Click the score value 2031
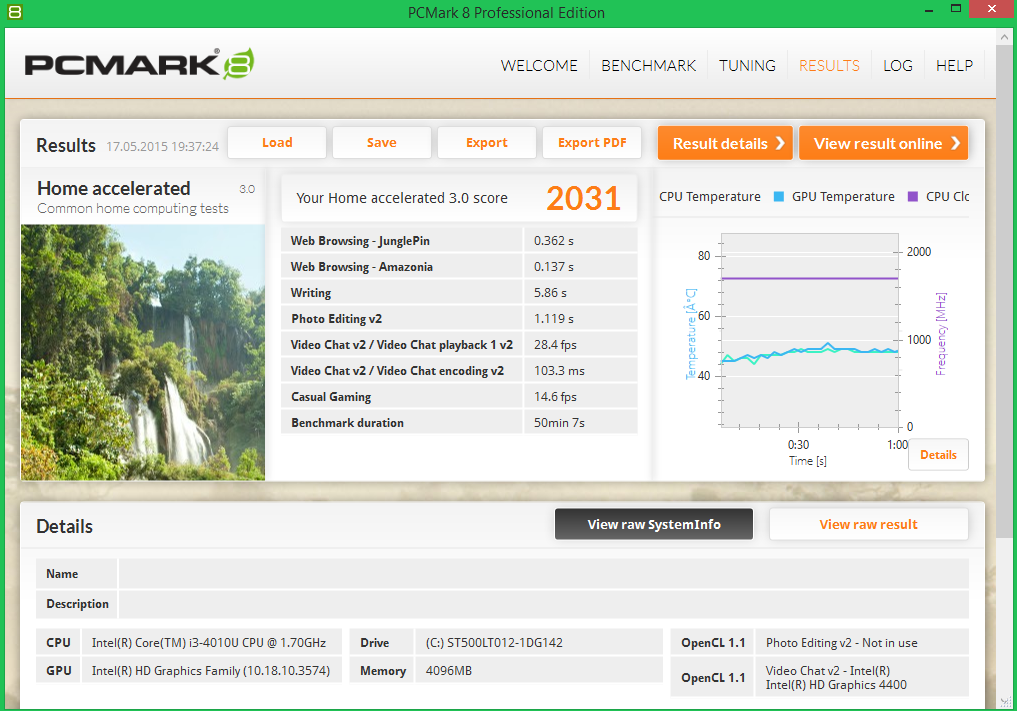Viewport: 1017px width, 711px height. [x=583, y=198]
